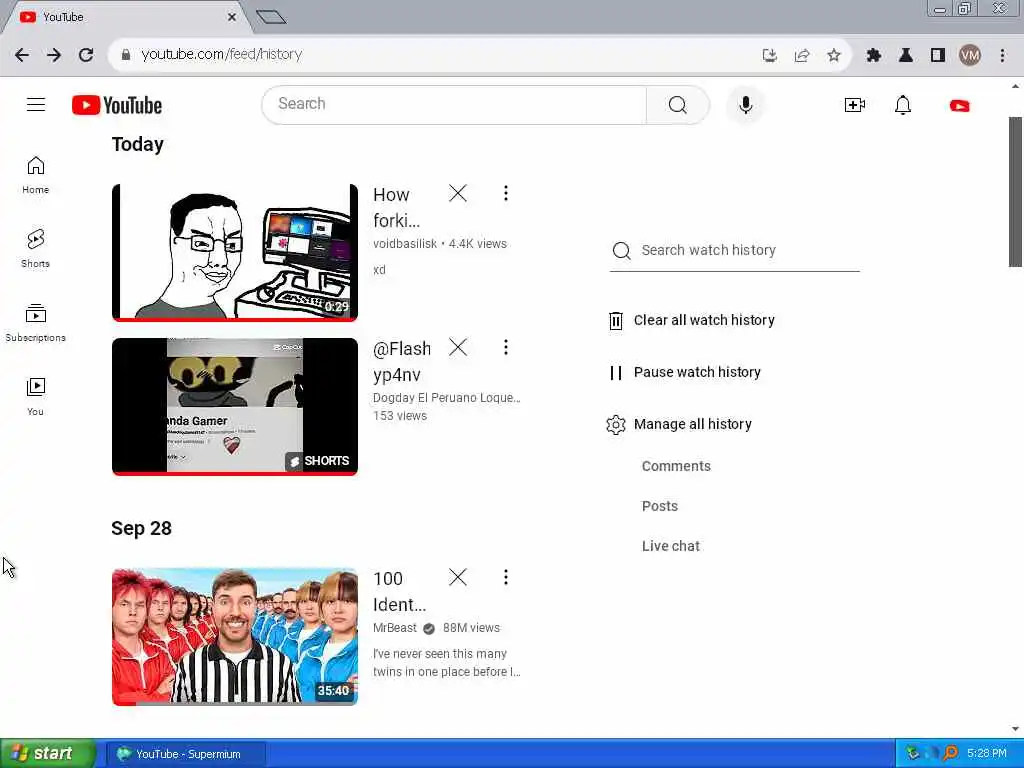The width and height of the screenshot is (1024, 768).
Task: Open Shorts in sidebar
Action: (35, 248)
